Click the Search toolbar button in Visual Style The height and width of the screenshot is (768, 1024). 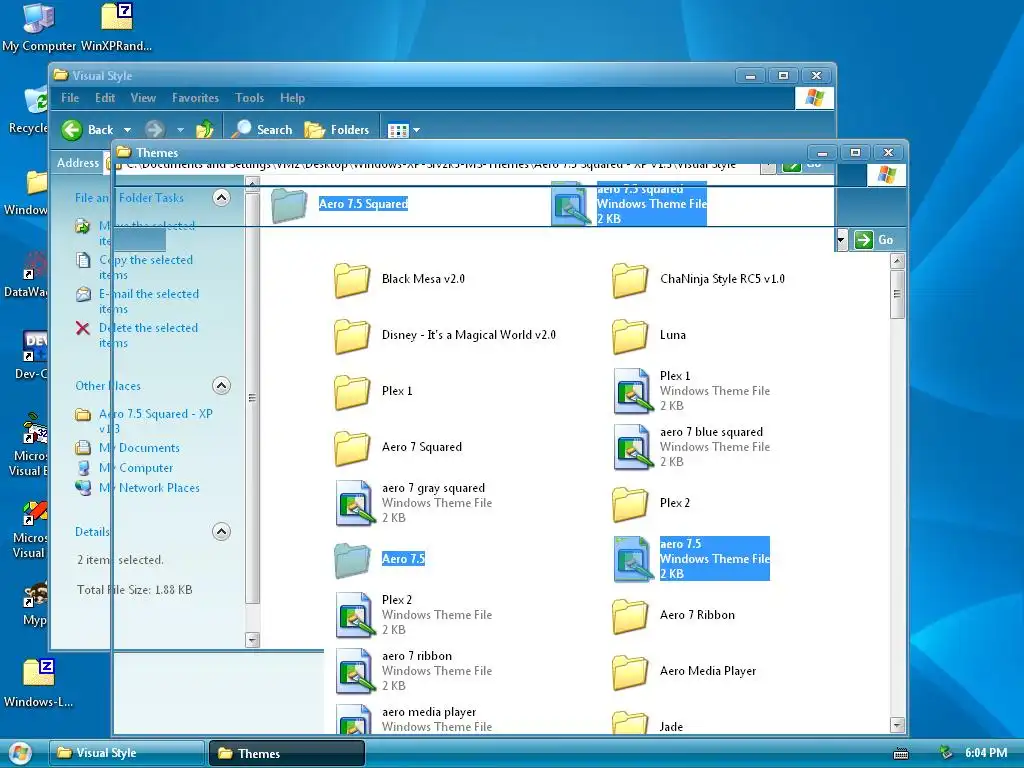[x=262, y=129]
